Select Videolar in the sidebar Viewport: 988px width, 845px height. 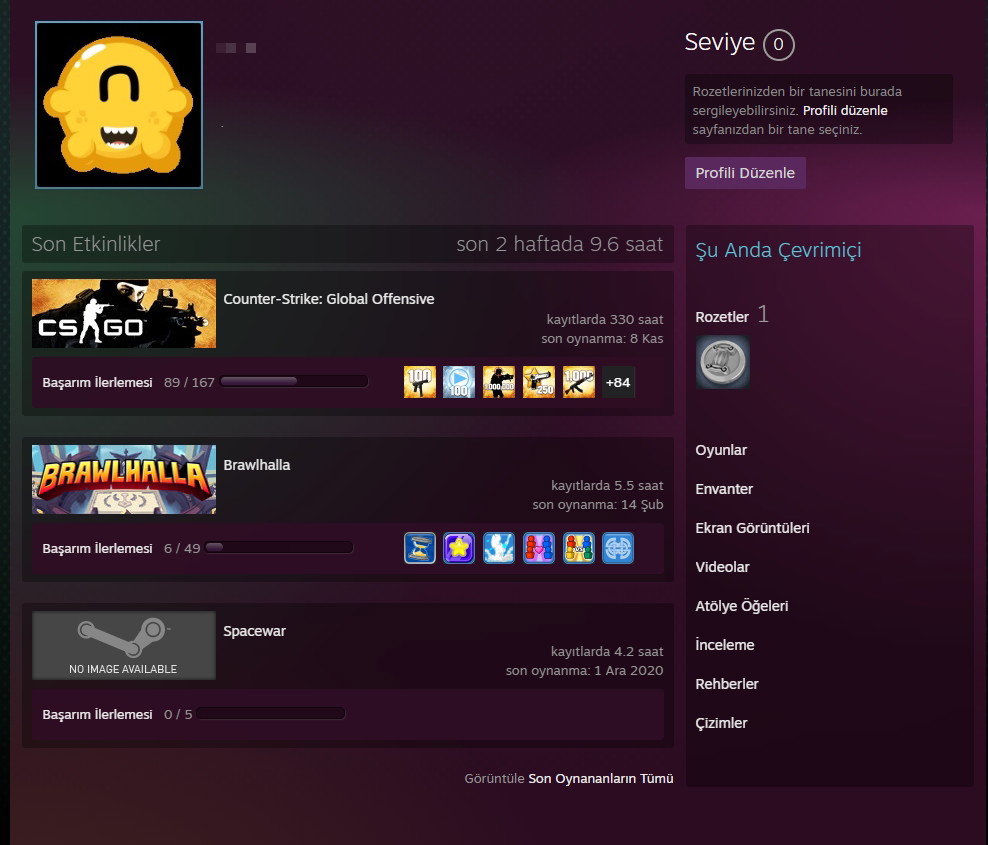722,567
